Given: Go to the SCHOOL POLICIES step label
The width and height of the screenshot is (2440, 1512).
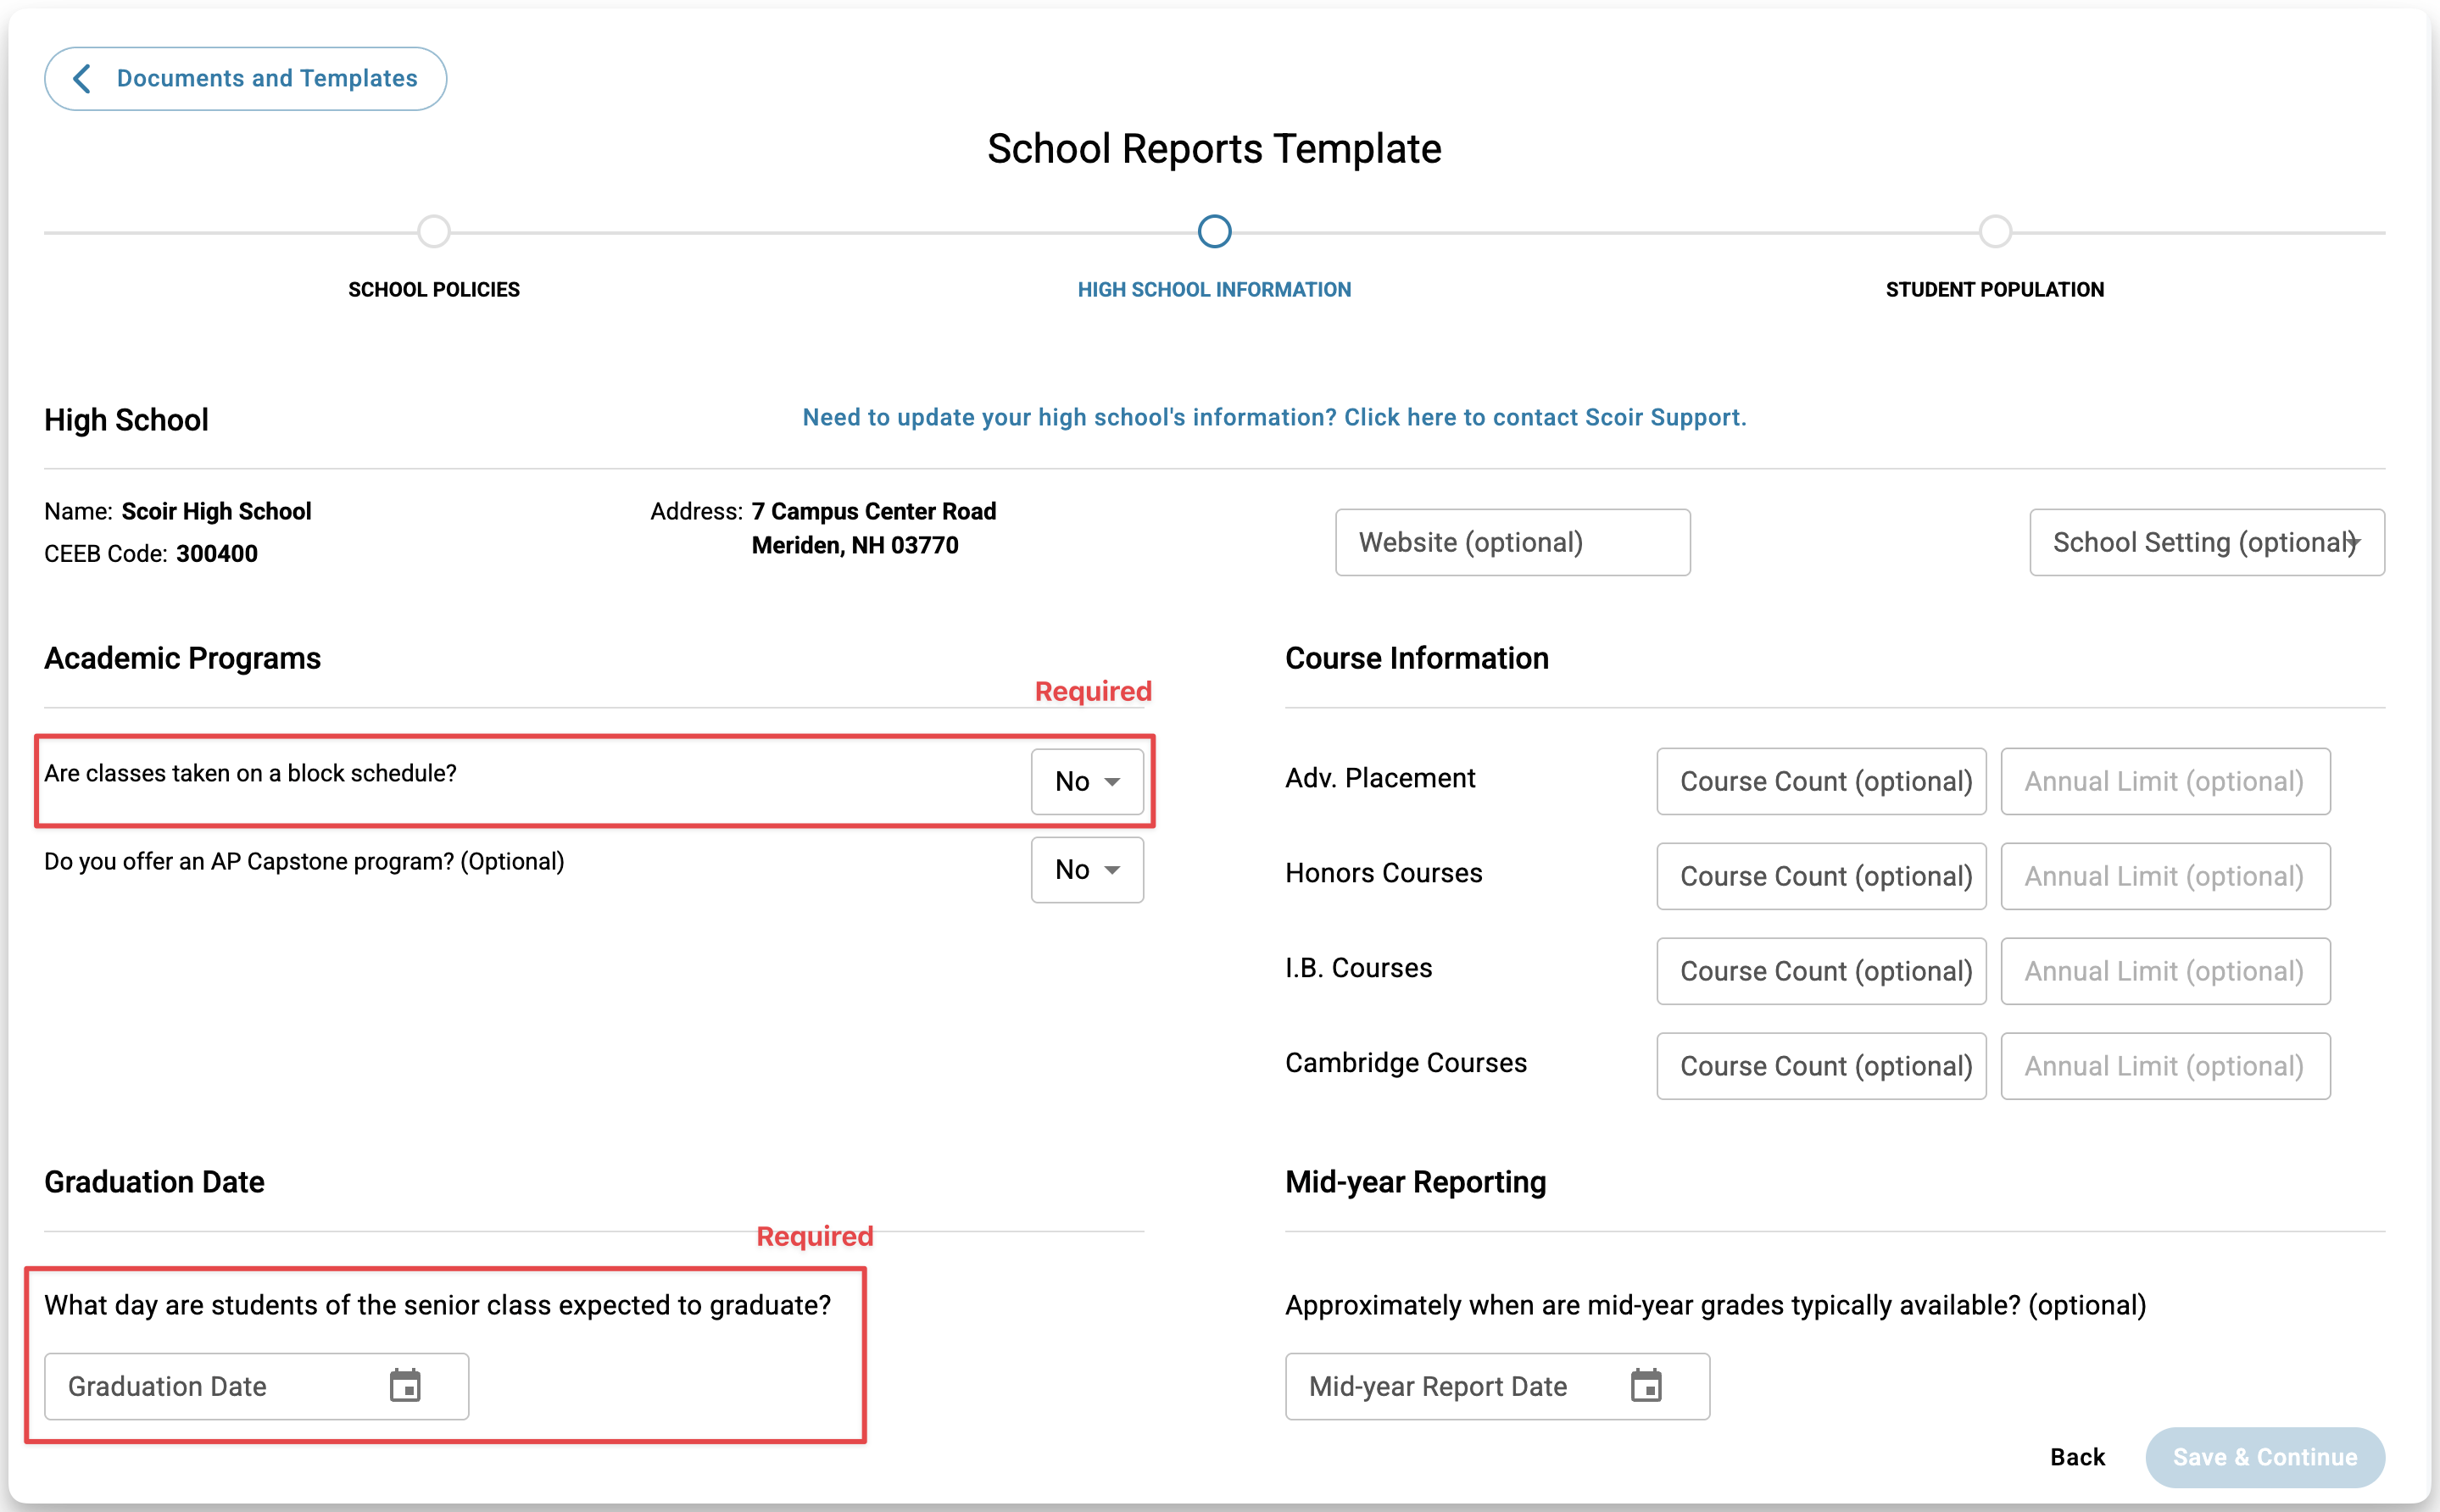Looking at the screenshot, I should 434,289.
